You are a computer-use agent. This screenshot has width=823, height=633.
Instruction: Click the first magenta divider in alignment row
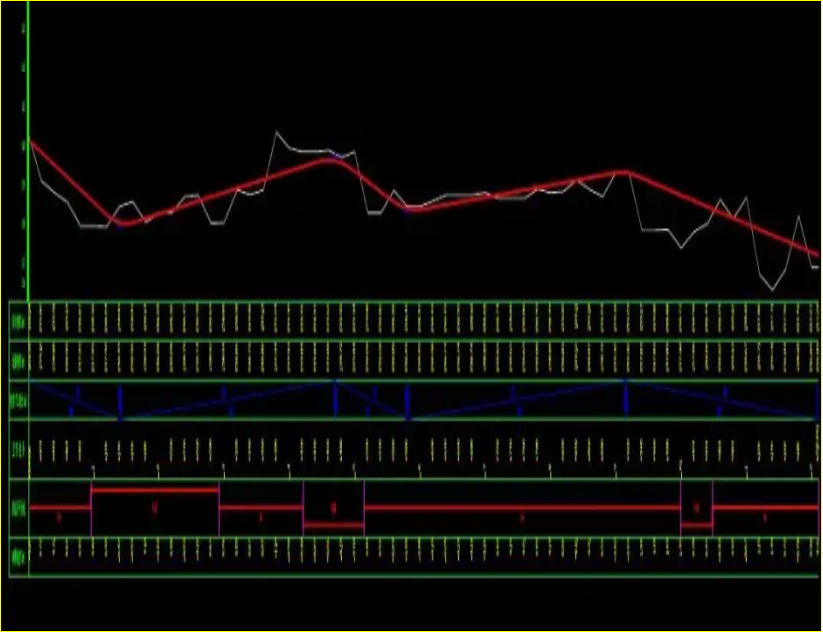91,510
